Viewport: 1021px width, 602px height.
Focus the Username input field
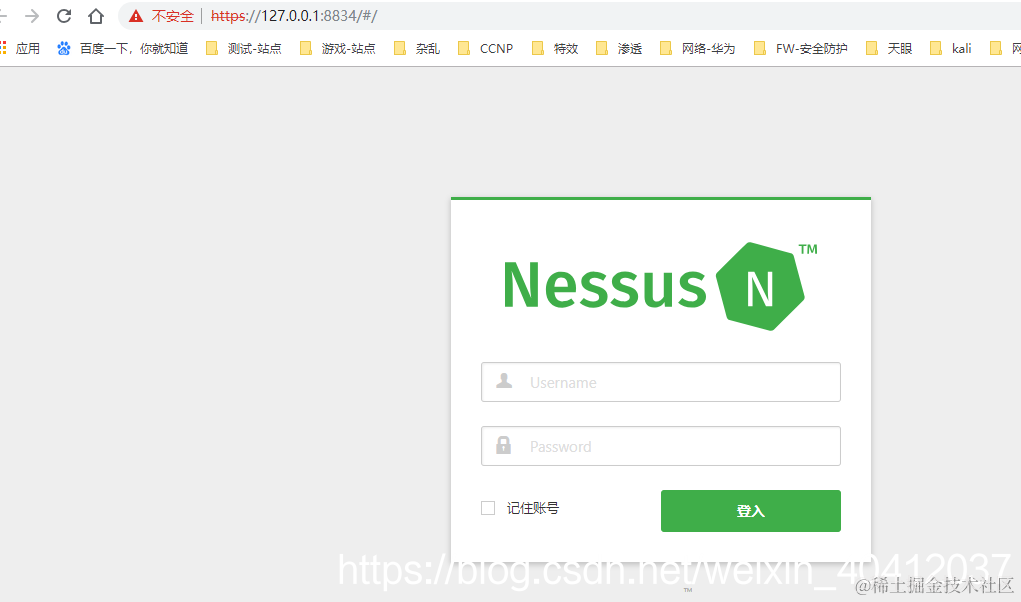click(x=661, y=382)
